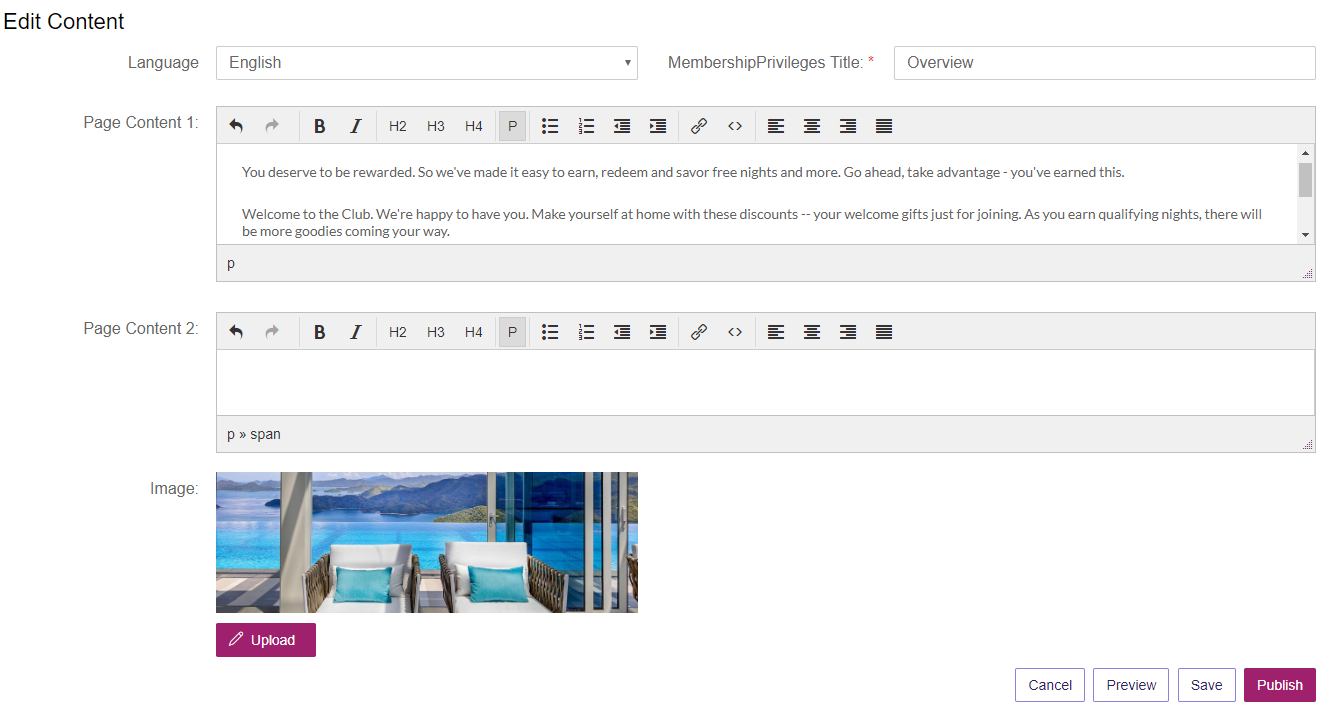Justify text in Page Content 1
1322x714 pixels.
point(884,126)
